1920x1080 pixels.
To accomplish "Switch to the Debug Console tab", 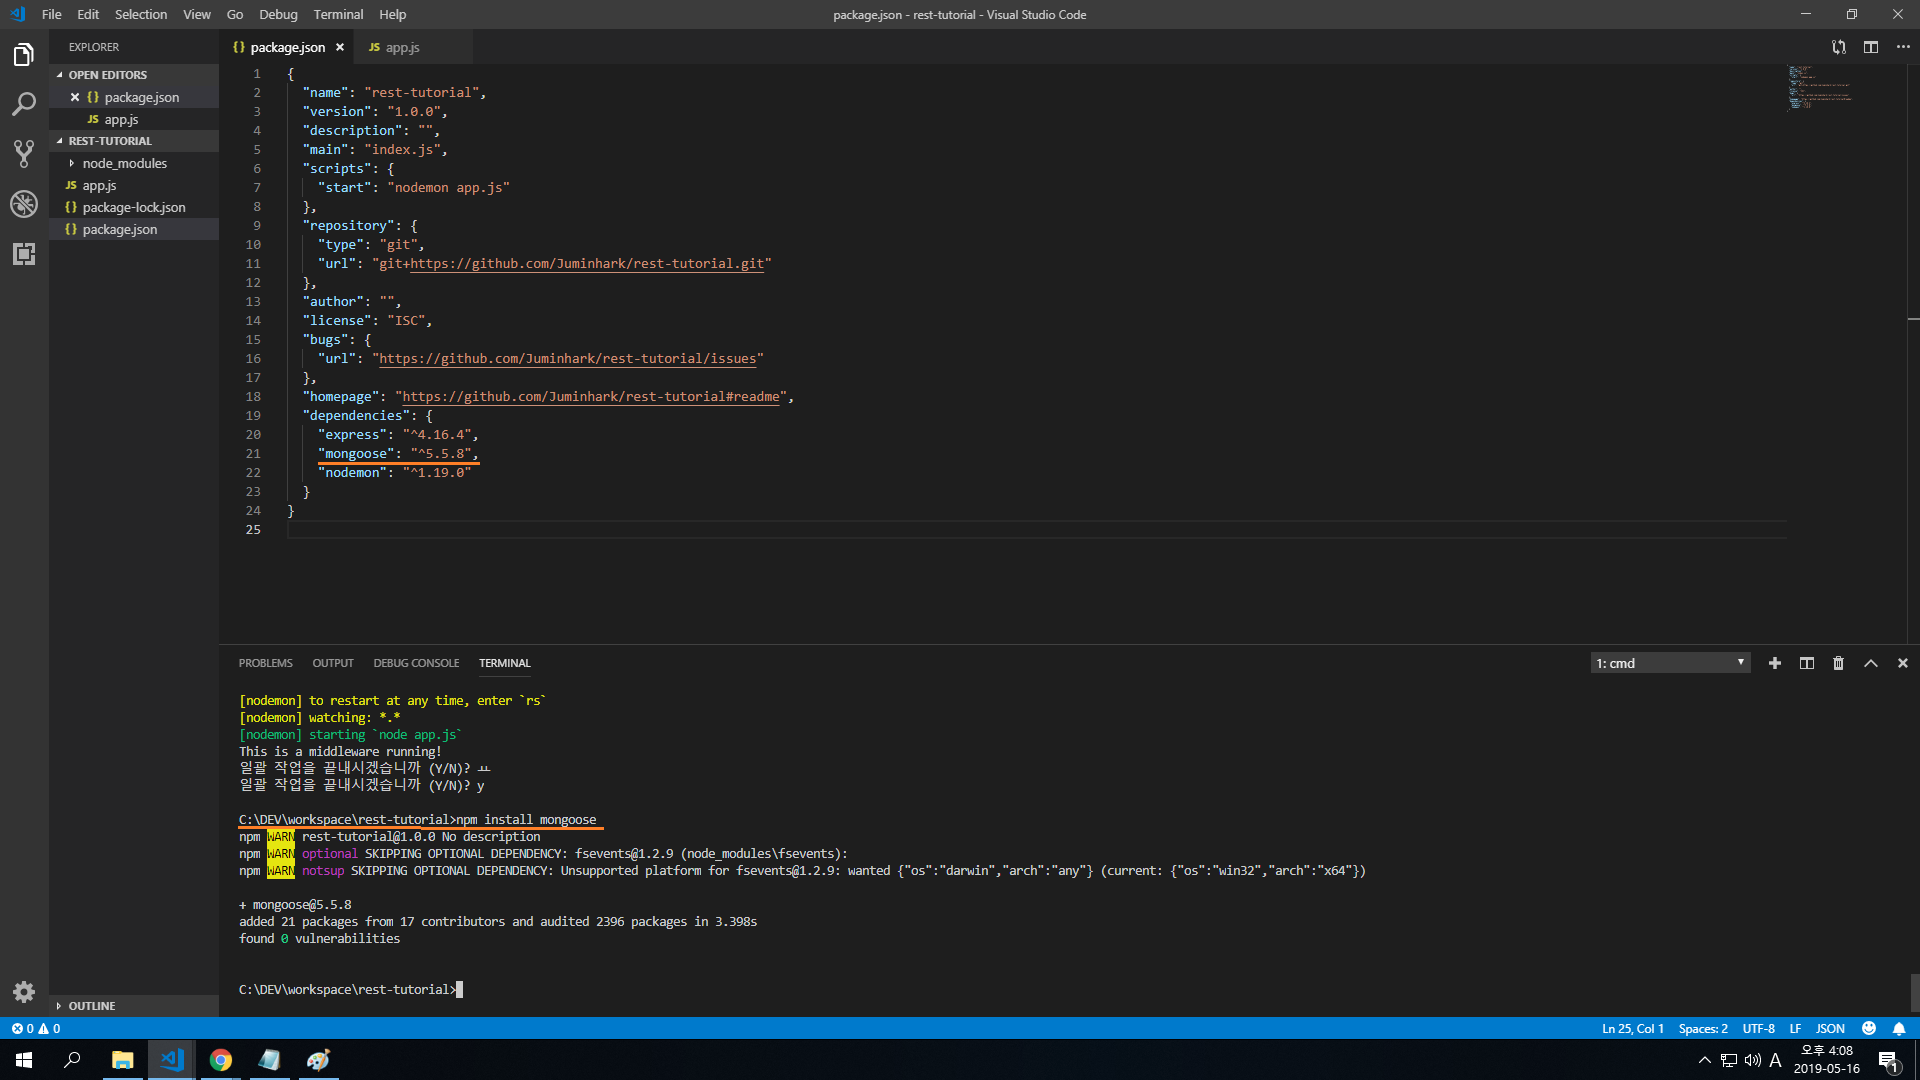I will 416,663.
